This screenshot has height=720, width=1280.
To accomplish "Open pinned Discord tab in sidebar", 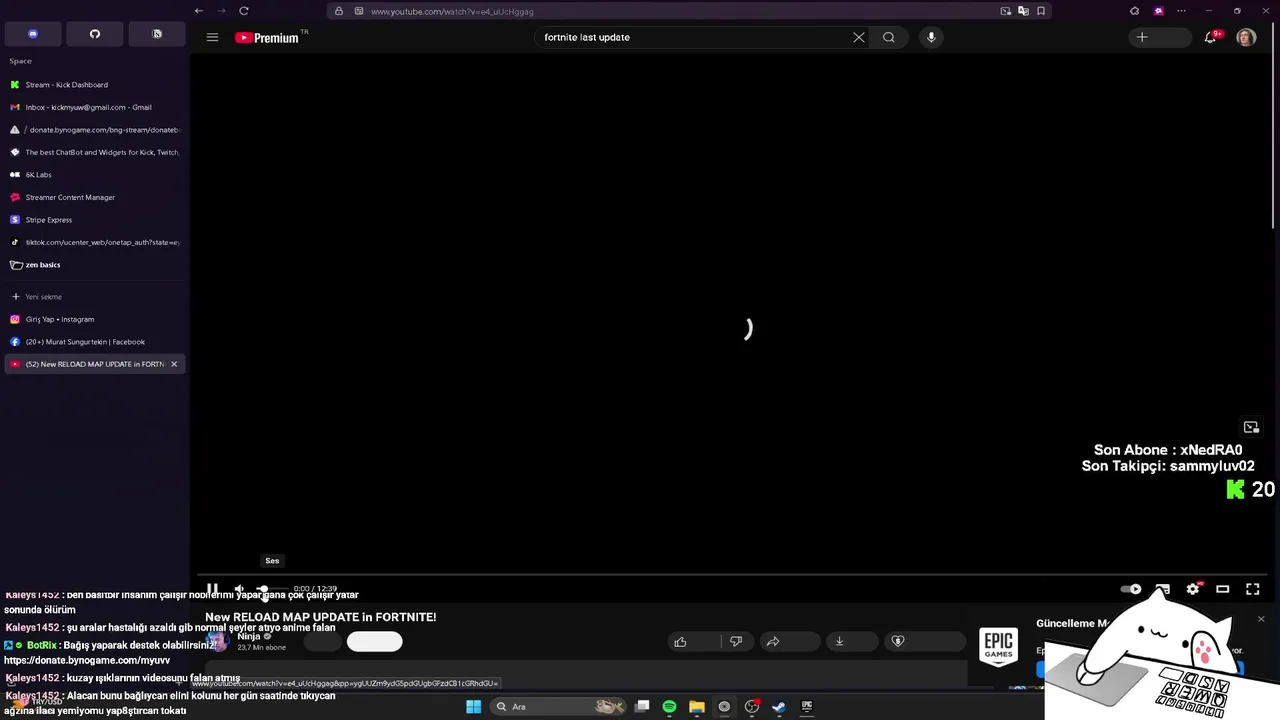I will pos(33,34).
